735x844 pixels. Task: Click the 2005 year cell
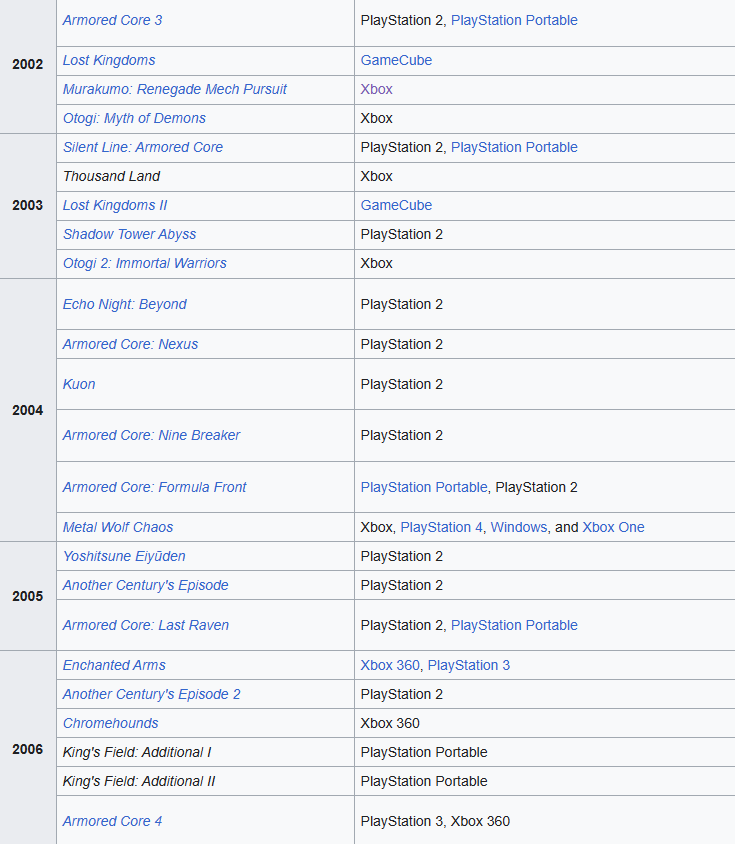[27, 596]
